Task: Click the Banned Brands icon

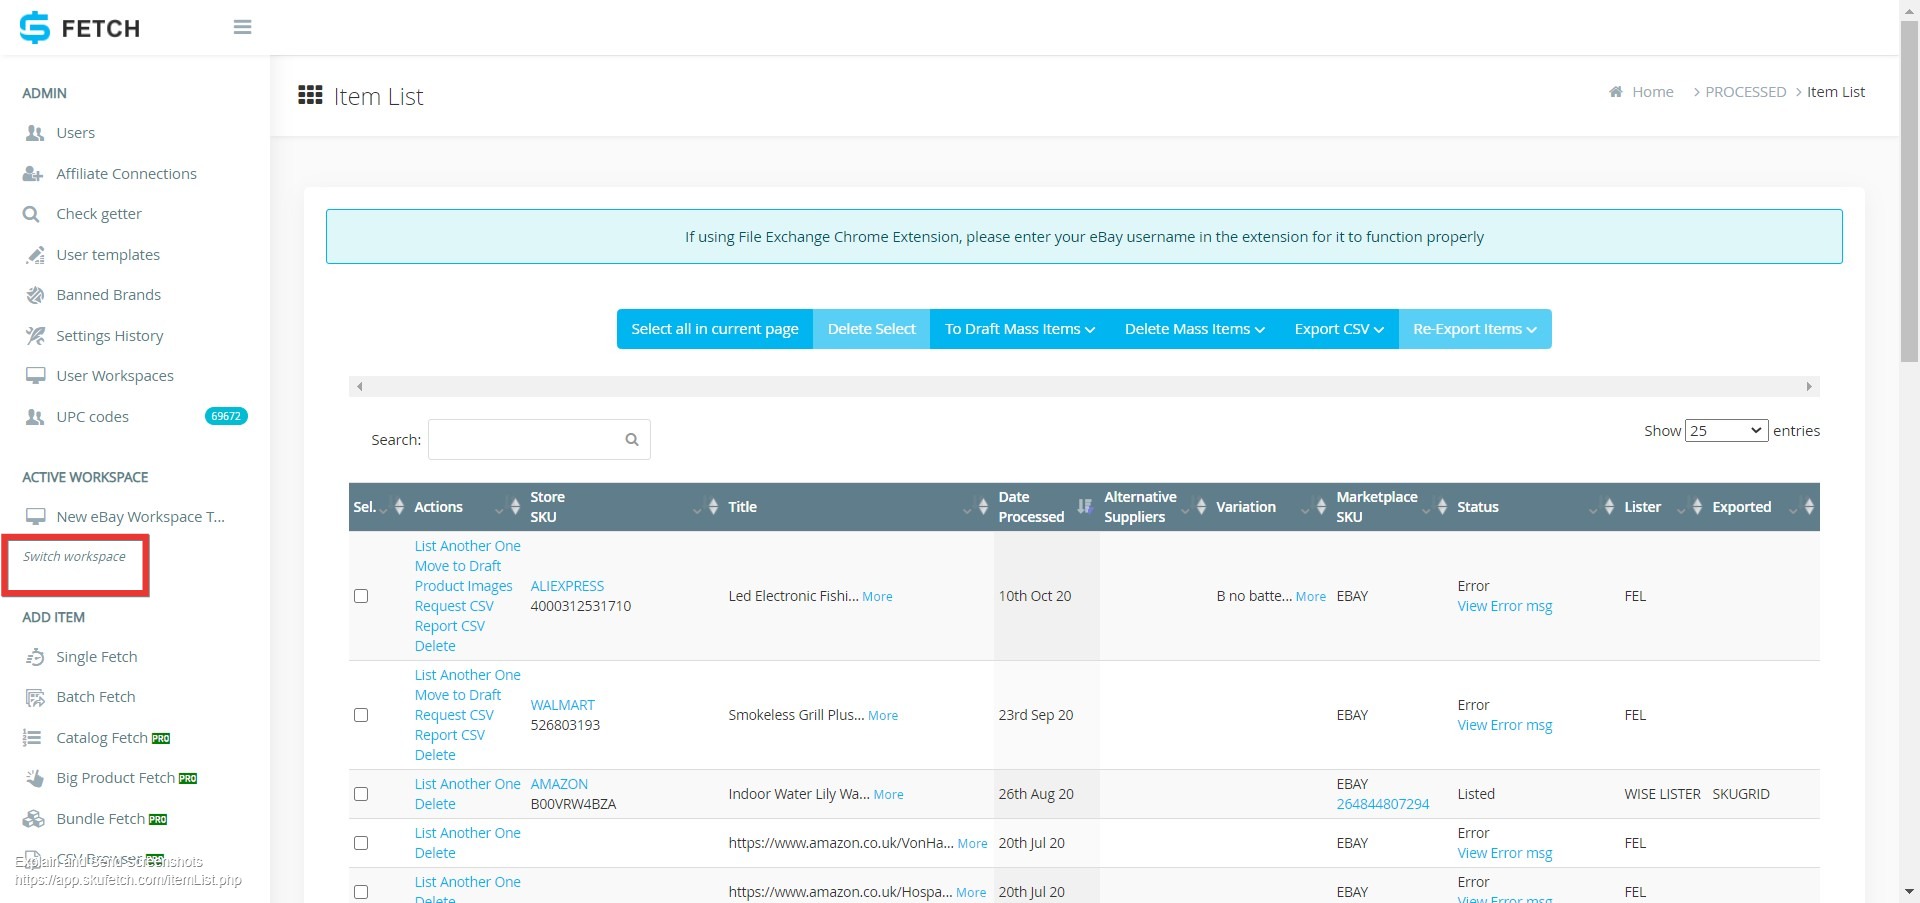Action: pyautogui.click(x=35, y=295)
